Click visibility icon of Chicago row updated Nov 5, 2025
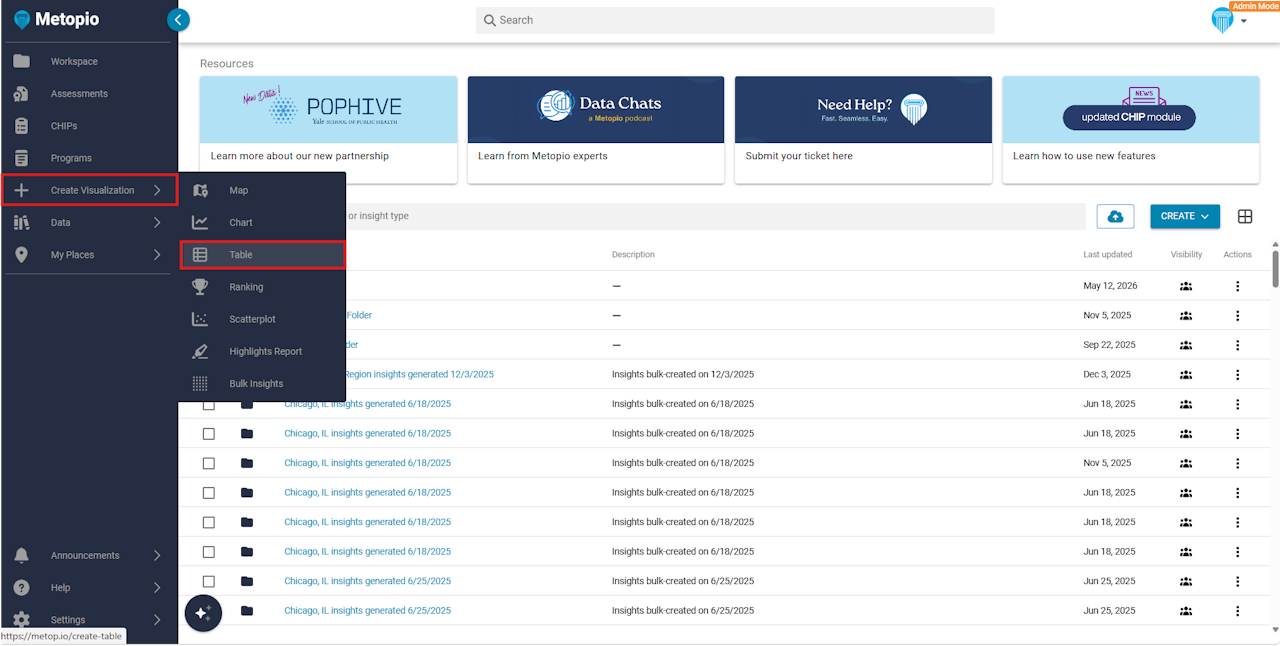The width and height of the screenshot is (1280, 646). tap(1186, 463)
